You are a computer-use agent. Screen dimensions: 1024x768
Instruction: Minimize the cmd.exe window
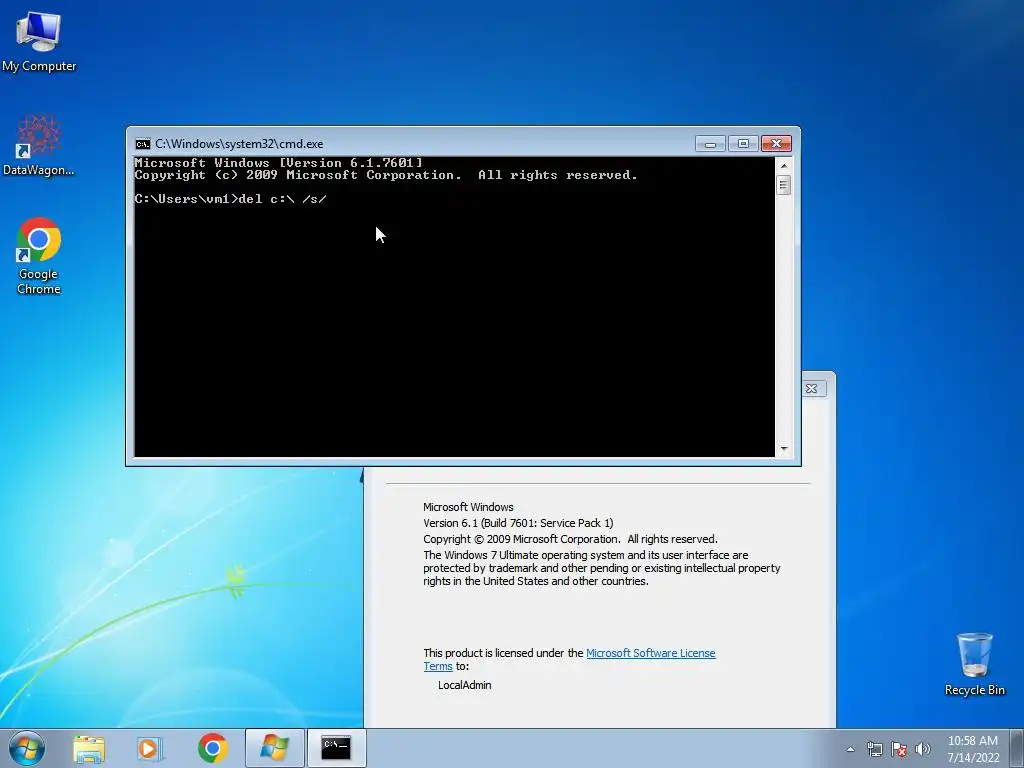[711, 144]
